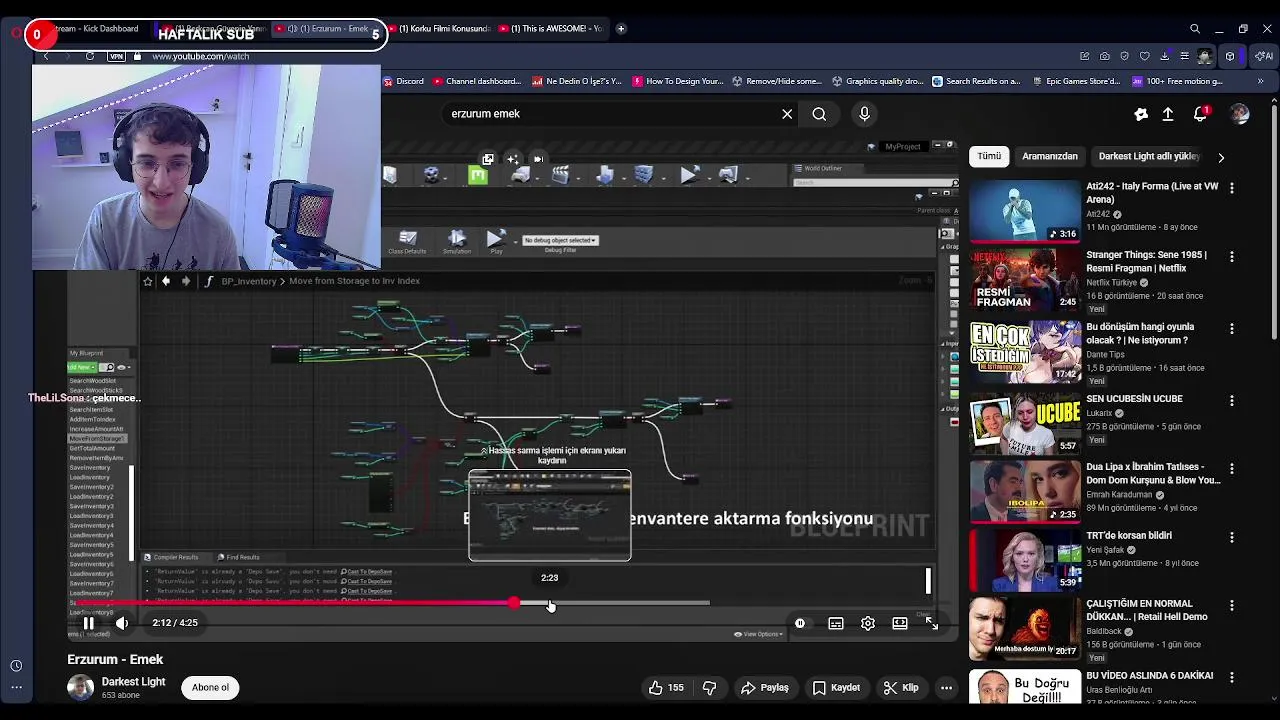Open the player settings gear

point(868,623)
